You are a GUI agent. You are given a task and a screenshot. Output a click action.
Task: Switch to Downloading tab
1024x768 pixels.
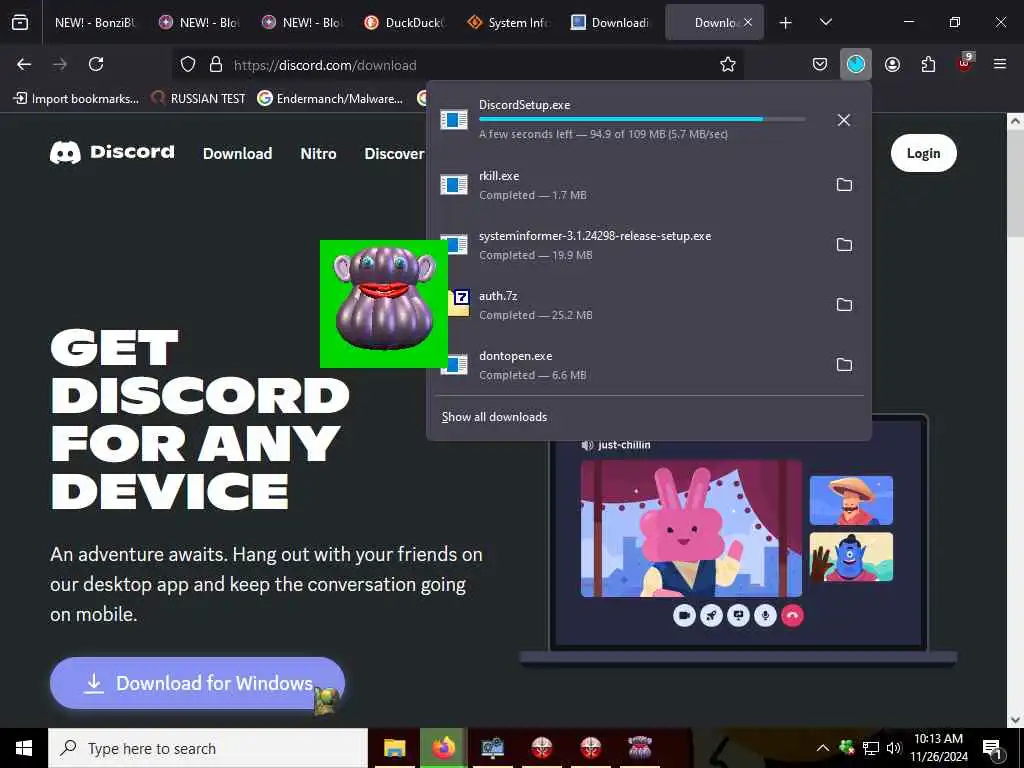point(611,22)
